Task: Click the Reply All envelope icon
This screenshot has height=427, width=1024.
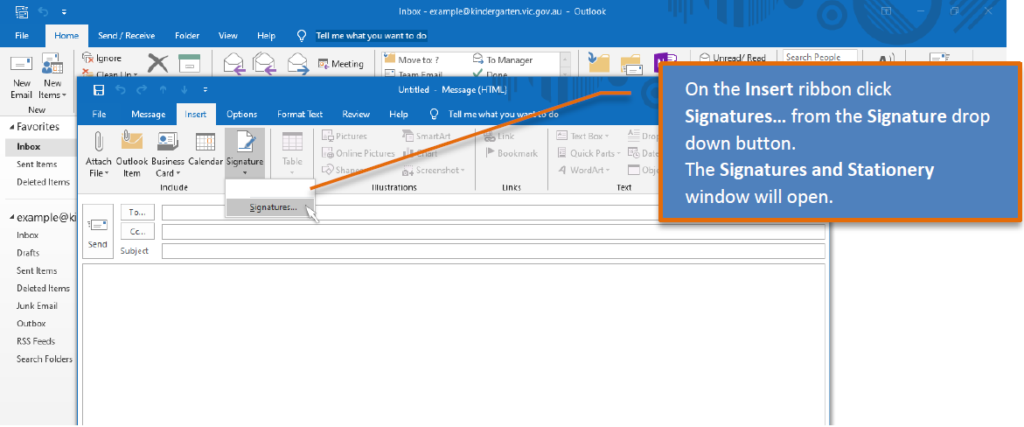Action: 265,63
